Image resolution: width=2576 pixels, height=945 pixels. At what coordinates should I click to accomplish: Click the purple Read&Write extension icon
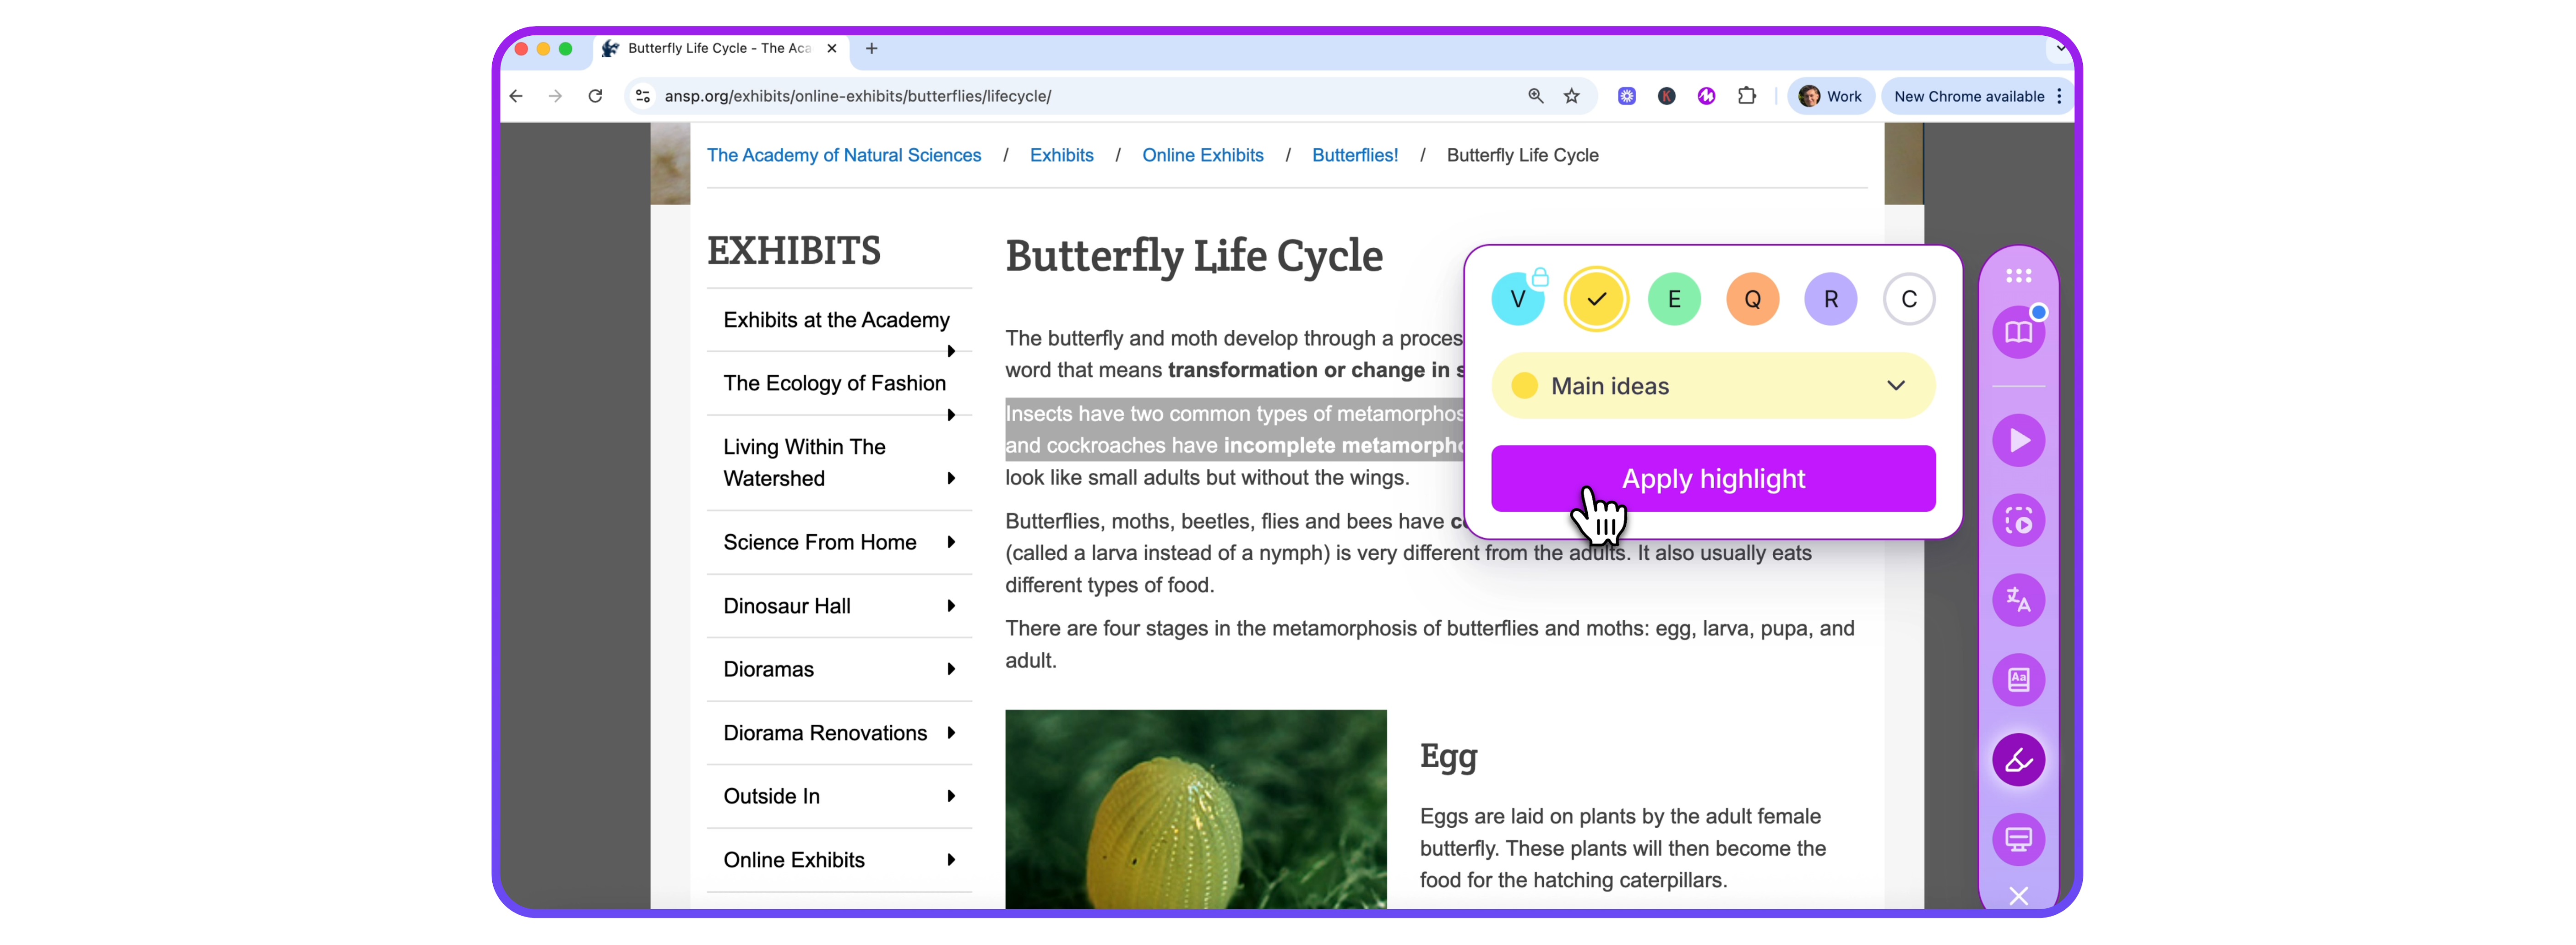click(x=1706, y=96)
